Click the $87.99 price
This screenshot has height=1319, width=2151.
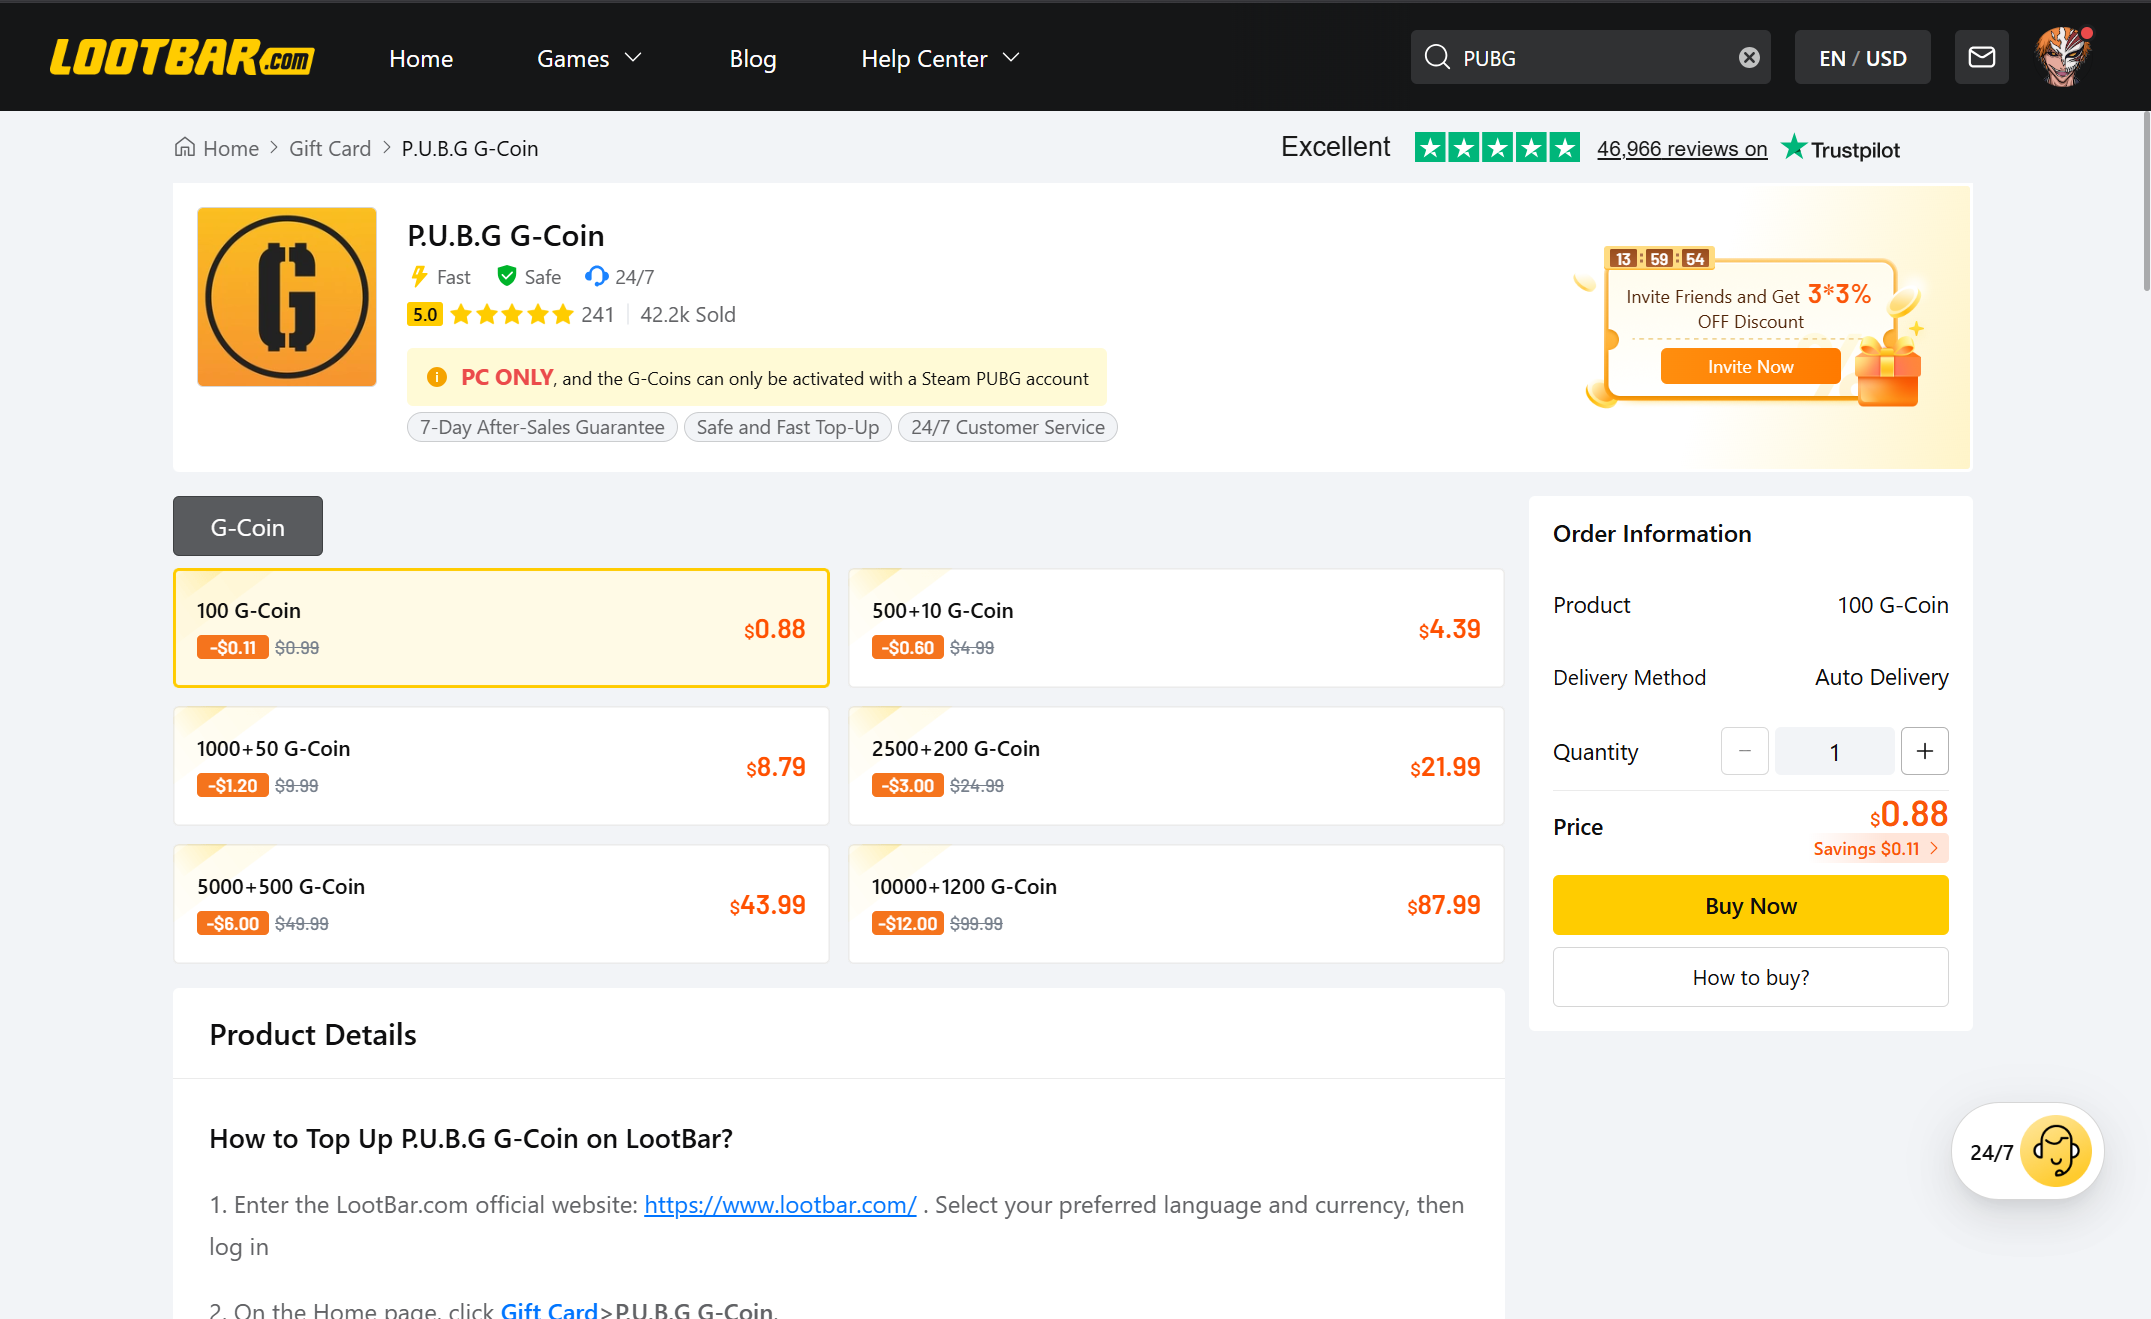(1443, 905)
